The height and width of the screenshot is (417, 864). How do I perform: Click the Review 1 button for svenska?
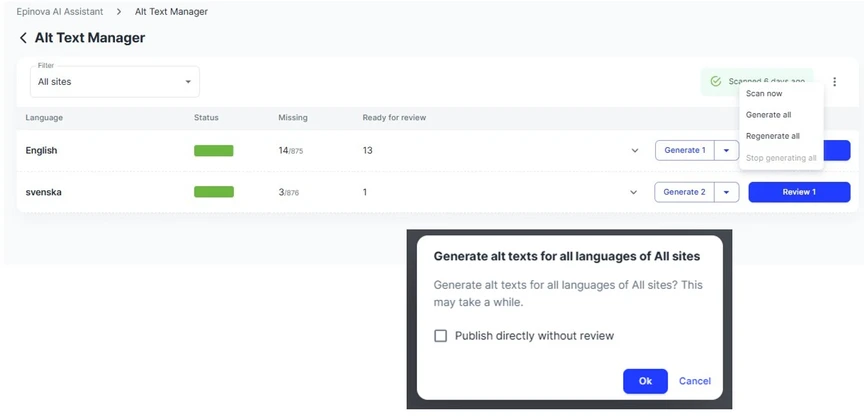pos(799,192)
